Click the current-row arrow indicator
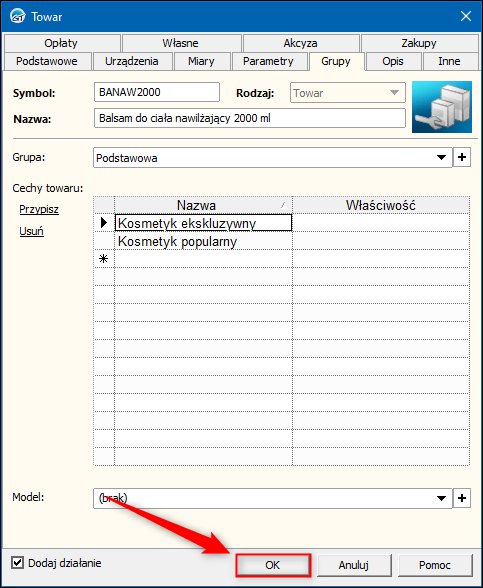483x588 pixels. click(104, 223)
